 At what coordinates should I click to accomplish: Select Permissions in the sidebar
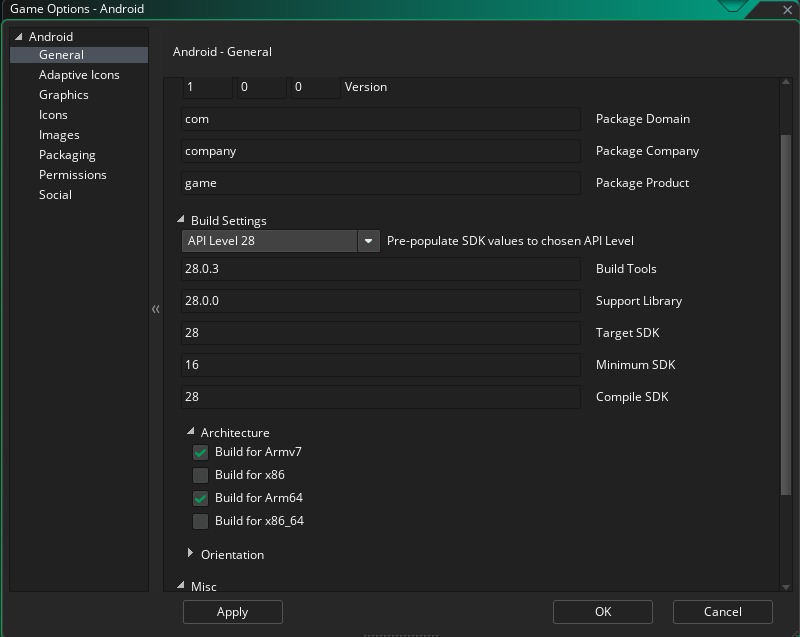[x=72, y=175]
